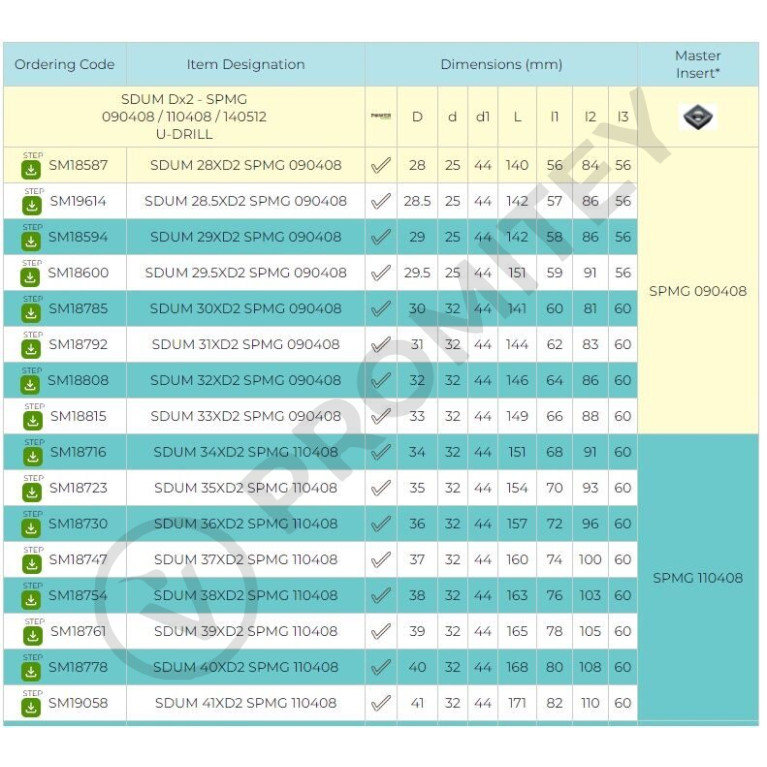Select ordering code SM19614
767x767 pixels.
point(78,201)
